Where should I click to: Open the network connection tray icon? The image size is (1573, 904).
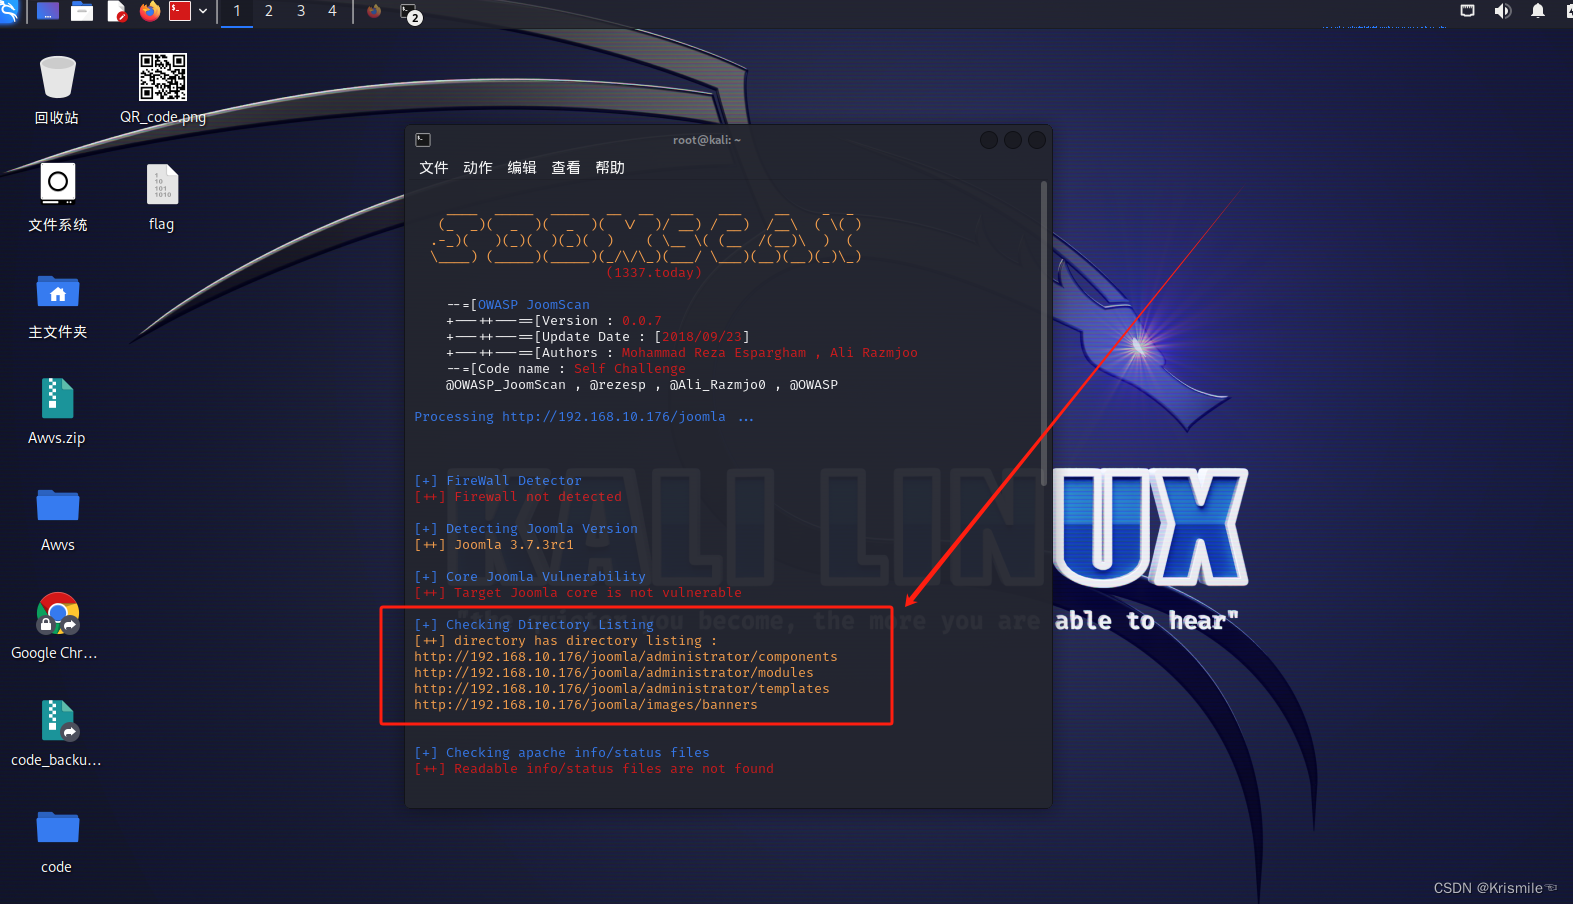[1467, 11]
